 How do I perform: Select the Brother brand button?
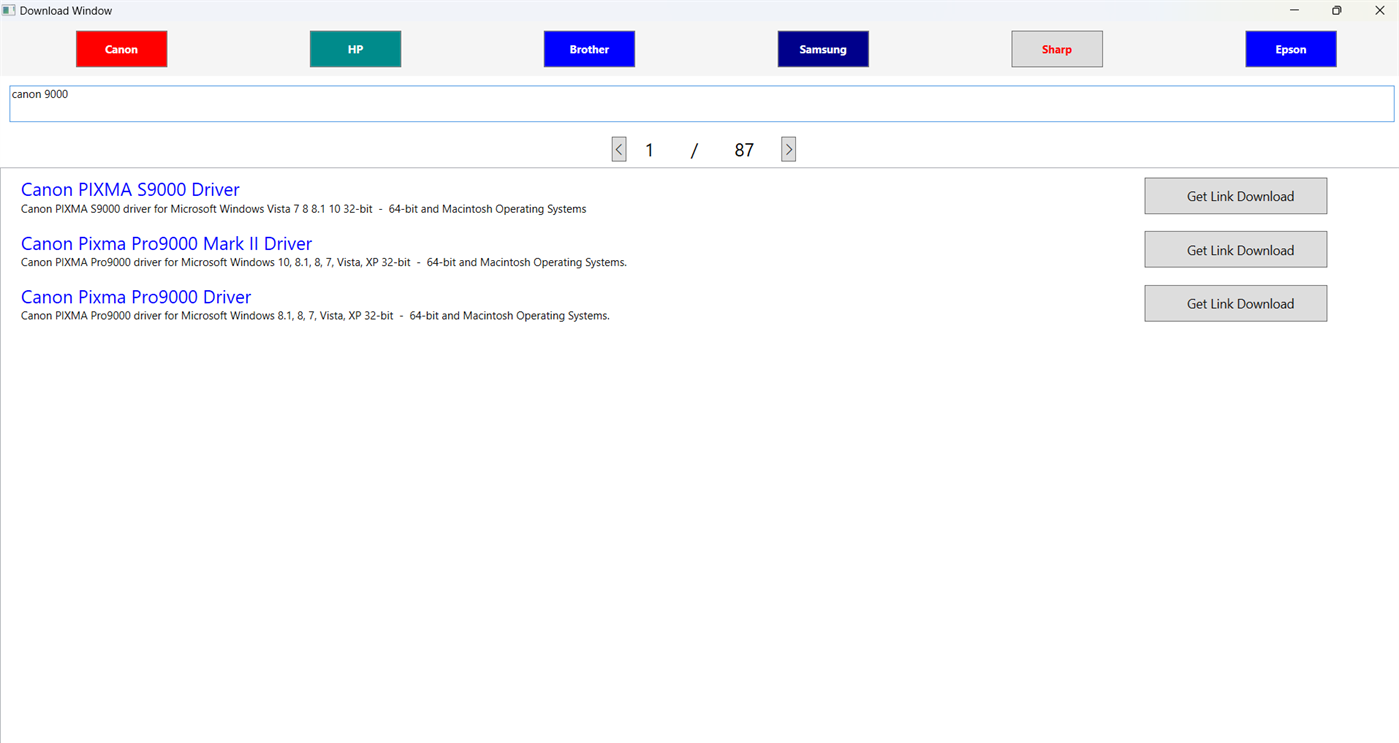(589, 48)
